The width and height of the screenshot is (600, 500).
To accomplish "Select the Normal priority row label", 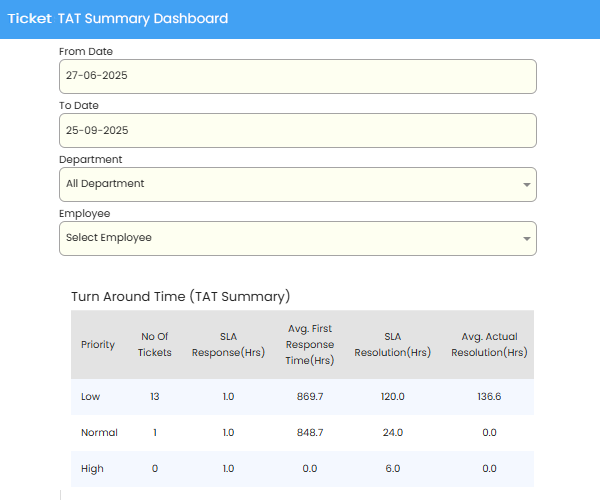I will point(99,433).
